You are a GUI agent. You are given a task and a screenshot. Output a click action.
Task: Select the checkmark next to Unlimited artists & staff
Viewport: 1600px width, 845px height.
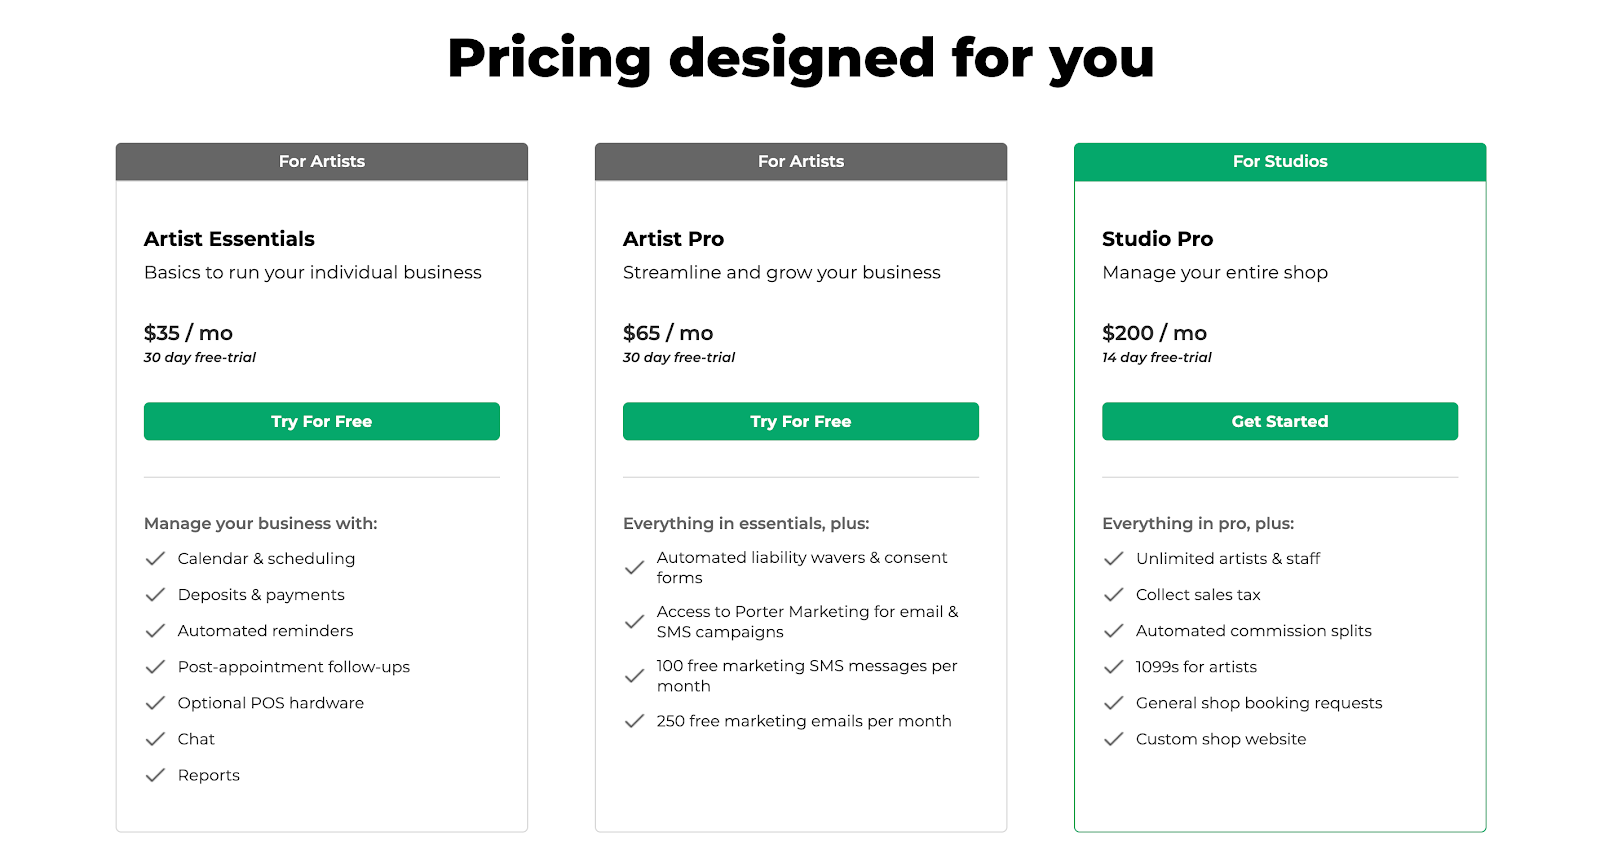pyautogui.click(x=1113, y=558)
